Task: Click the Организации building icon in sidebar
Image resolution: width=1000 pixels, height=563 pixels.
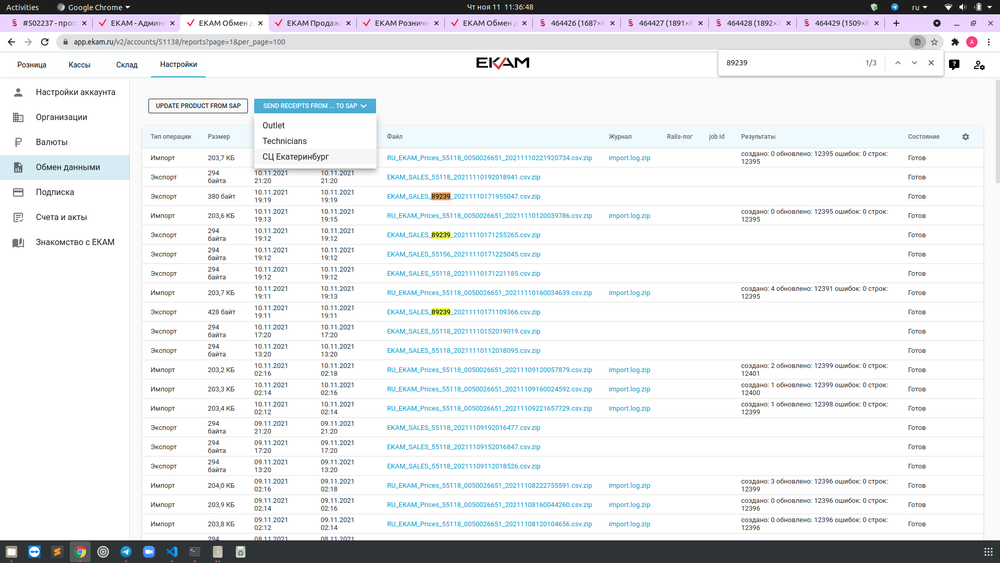Action: click(x=18, y=117)
